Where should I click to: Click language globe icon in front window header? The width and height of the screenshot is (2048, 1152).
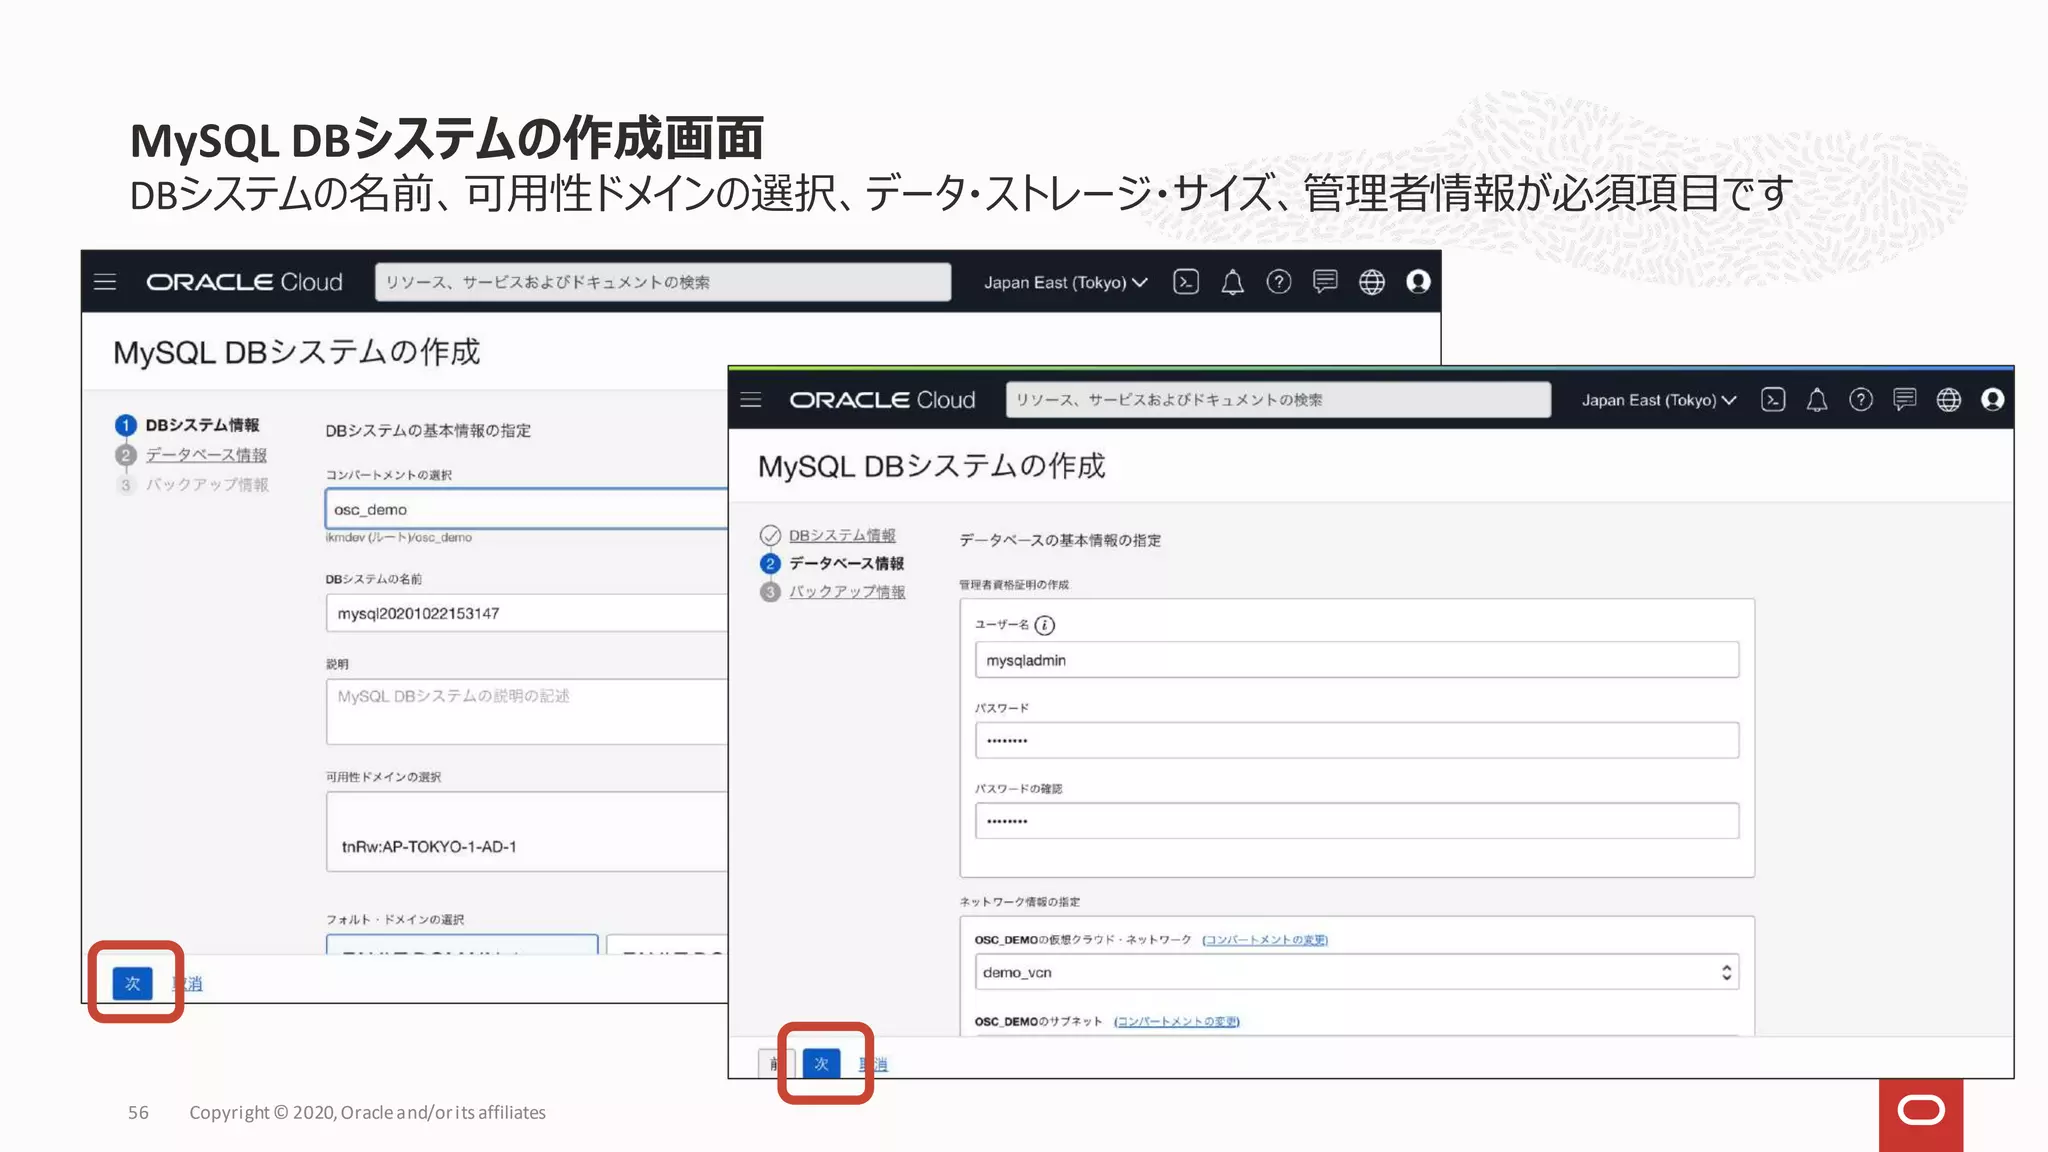click(x=1949, y=400)
